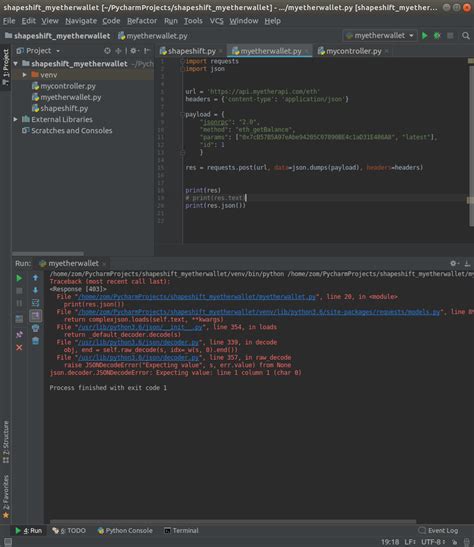The width and height of the screenshot is (474, 547).
Task: Click inspector icon near UTF-8 in status bar
Action: (x=455, y=542)
